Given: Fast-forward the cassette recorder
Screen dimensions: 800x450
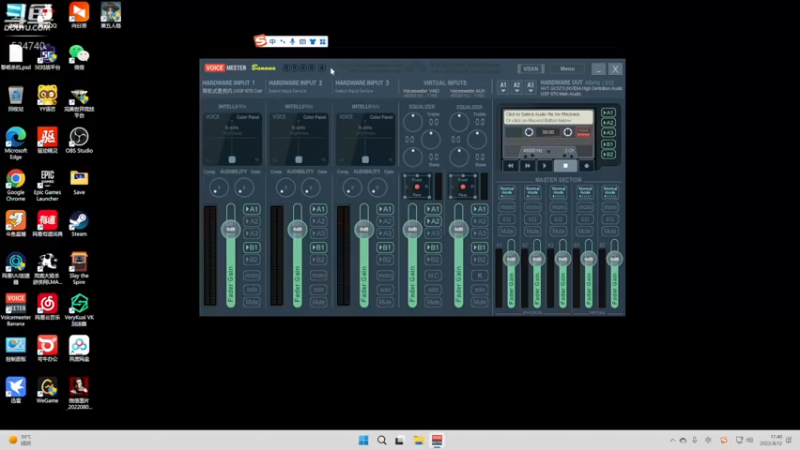Looking at the screenshot, I should coord(528,166).
